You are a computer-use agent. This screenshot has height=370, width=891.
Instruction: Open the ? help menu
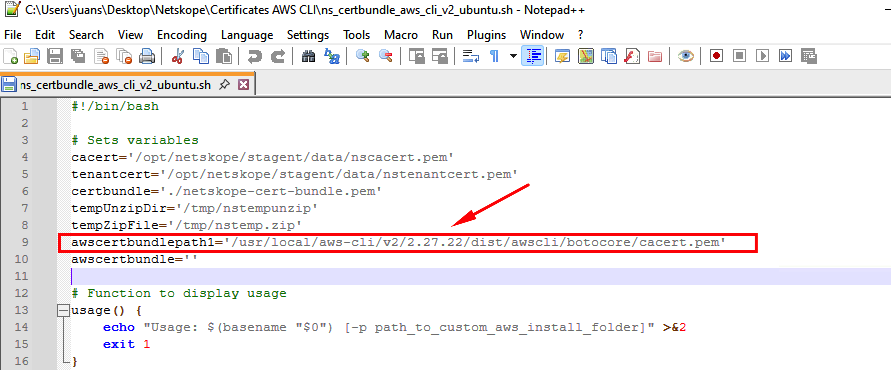coord(580,35)
